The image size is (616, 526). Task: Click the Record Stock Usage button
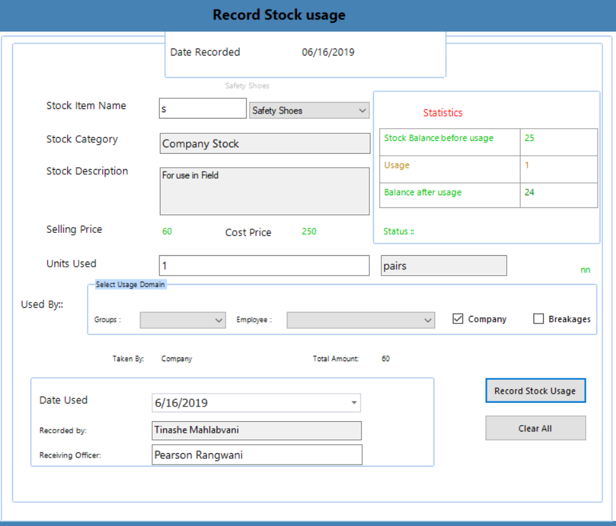535,390
